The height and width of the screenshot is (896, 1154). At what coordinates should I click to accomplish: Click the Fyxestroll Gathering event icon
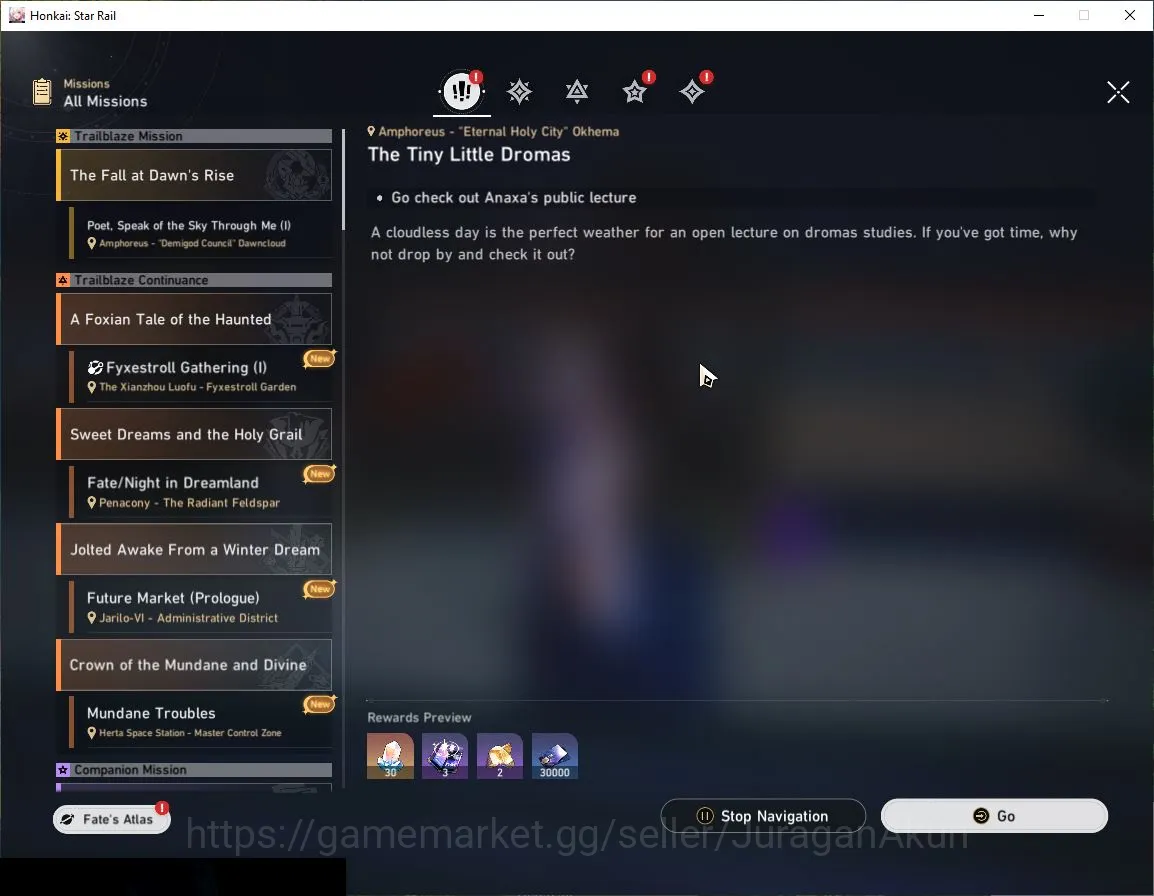95,367
